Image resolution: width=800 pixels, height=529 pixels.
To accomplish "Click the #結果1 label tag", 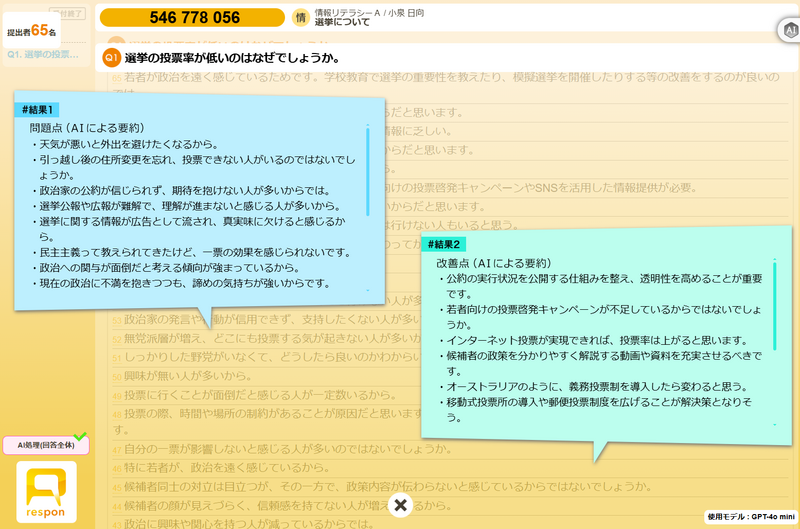I will tap(40, 110).
